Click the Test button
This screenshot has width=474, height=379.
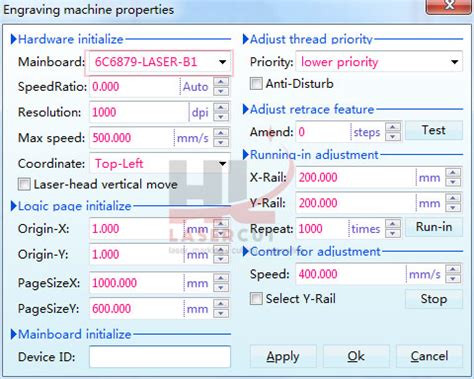click(x=434, y=130)
